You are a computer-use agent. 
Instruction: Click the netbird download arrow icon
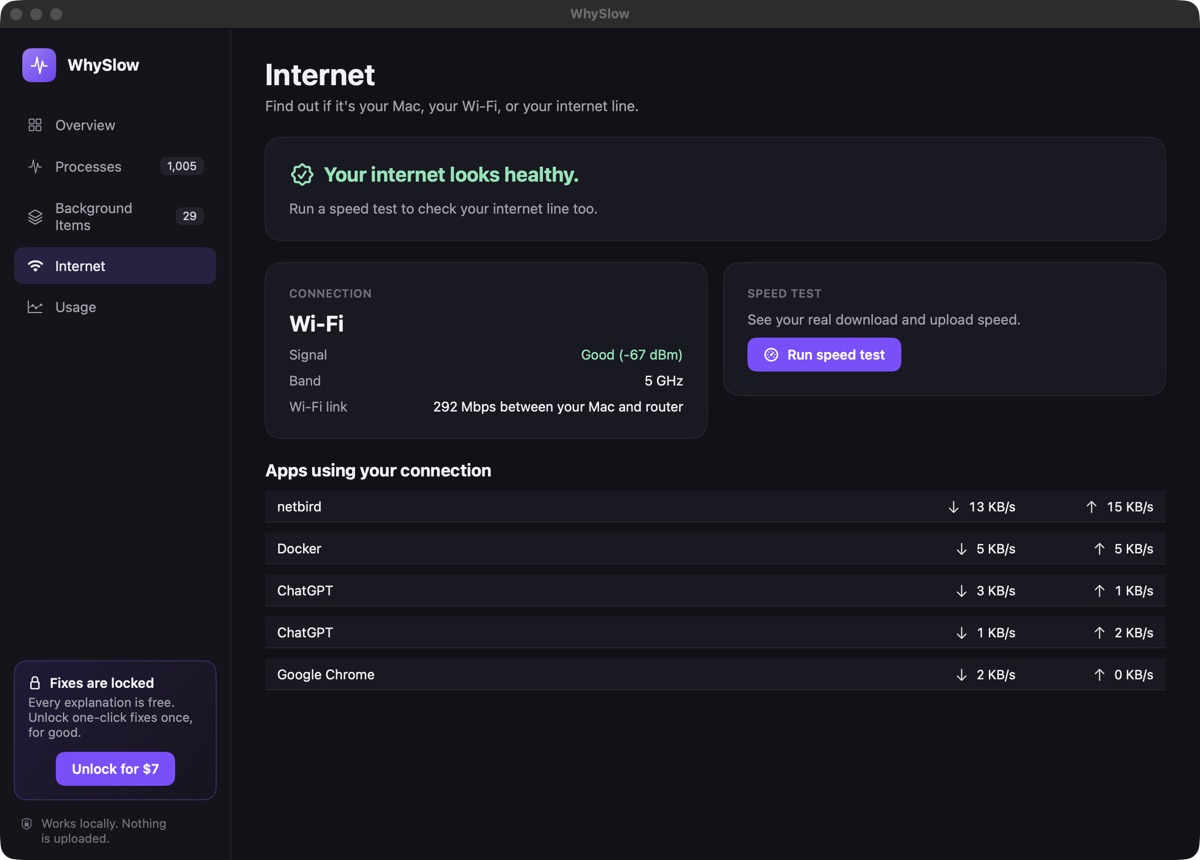pos(953,507)
